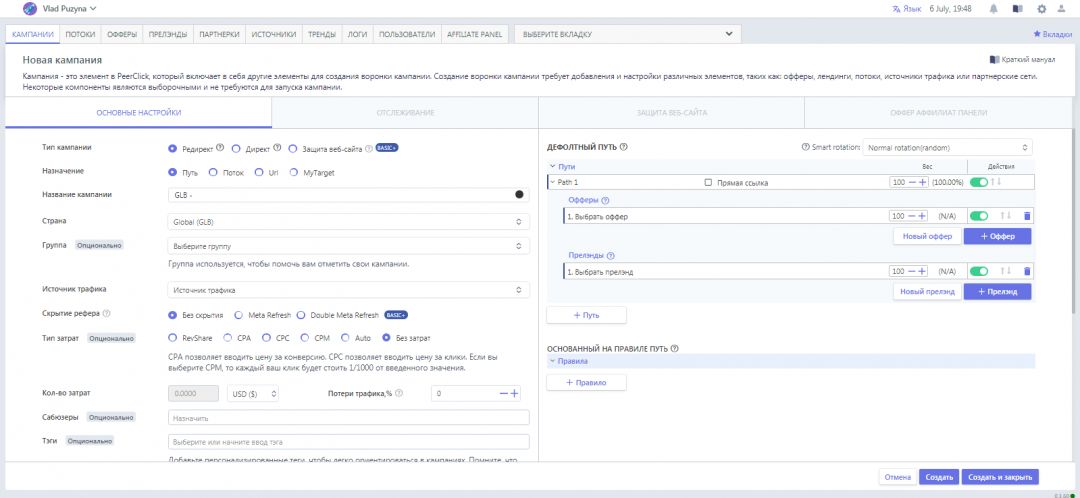Open the notifications bell in header
The height and width of the screenshot is (498, 1080).
pos(993,9)
